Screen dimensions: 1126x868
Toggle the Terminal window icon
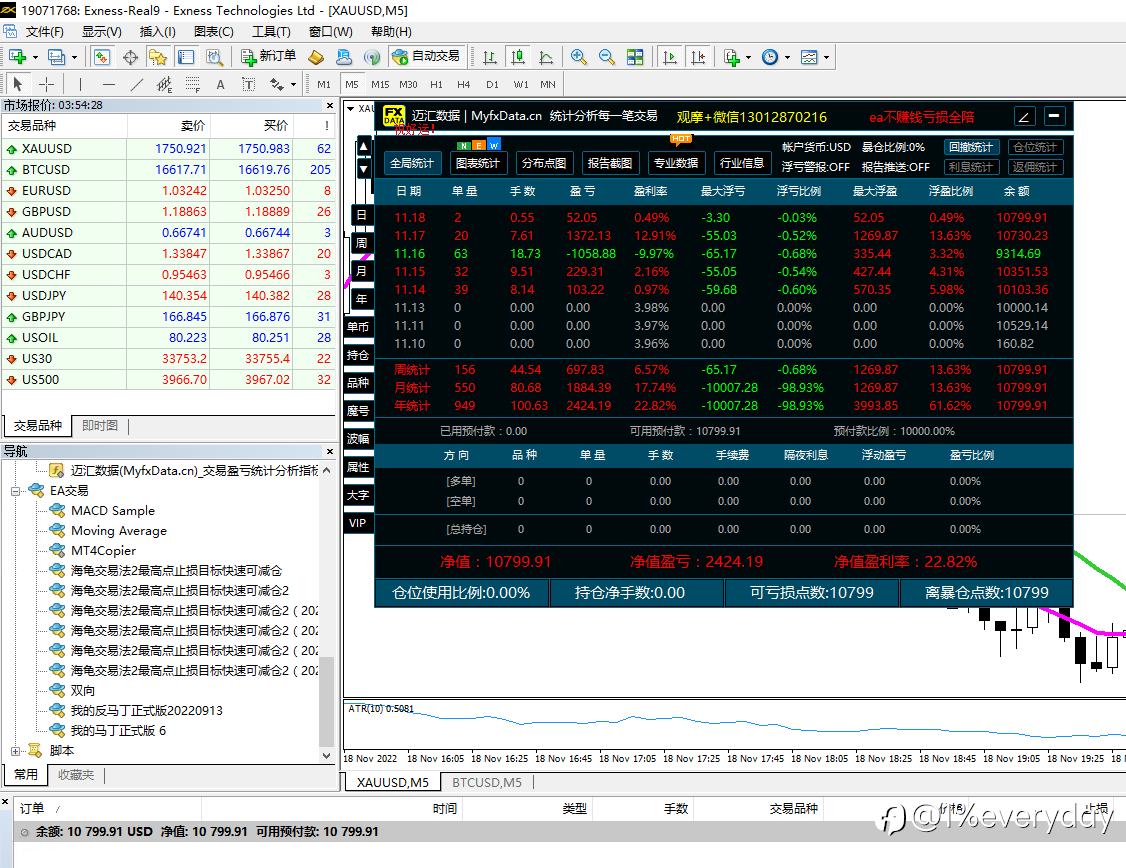[x=186, y=57]
